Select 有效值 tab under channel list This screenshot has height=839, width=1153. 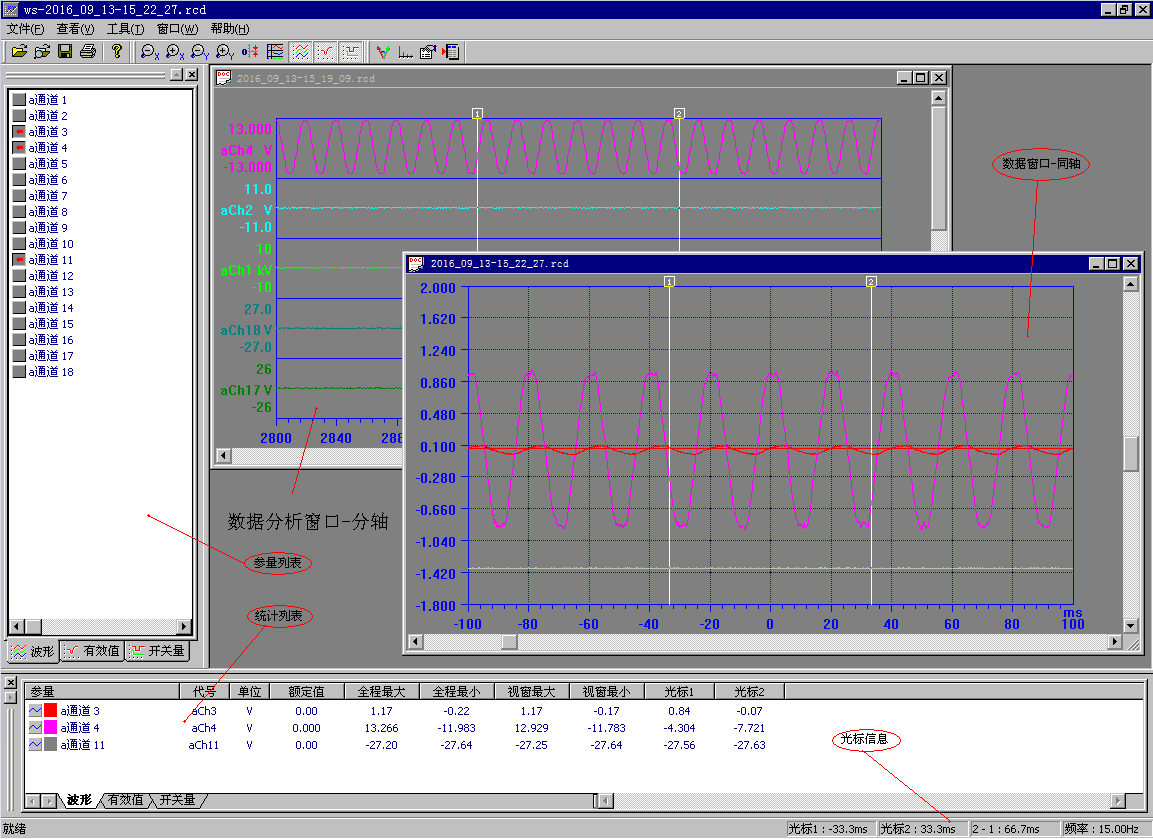pos(91,651)
